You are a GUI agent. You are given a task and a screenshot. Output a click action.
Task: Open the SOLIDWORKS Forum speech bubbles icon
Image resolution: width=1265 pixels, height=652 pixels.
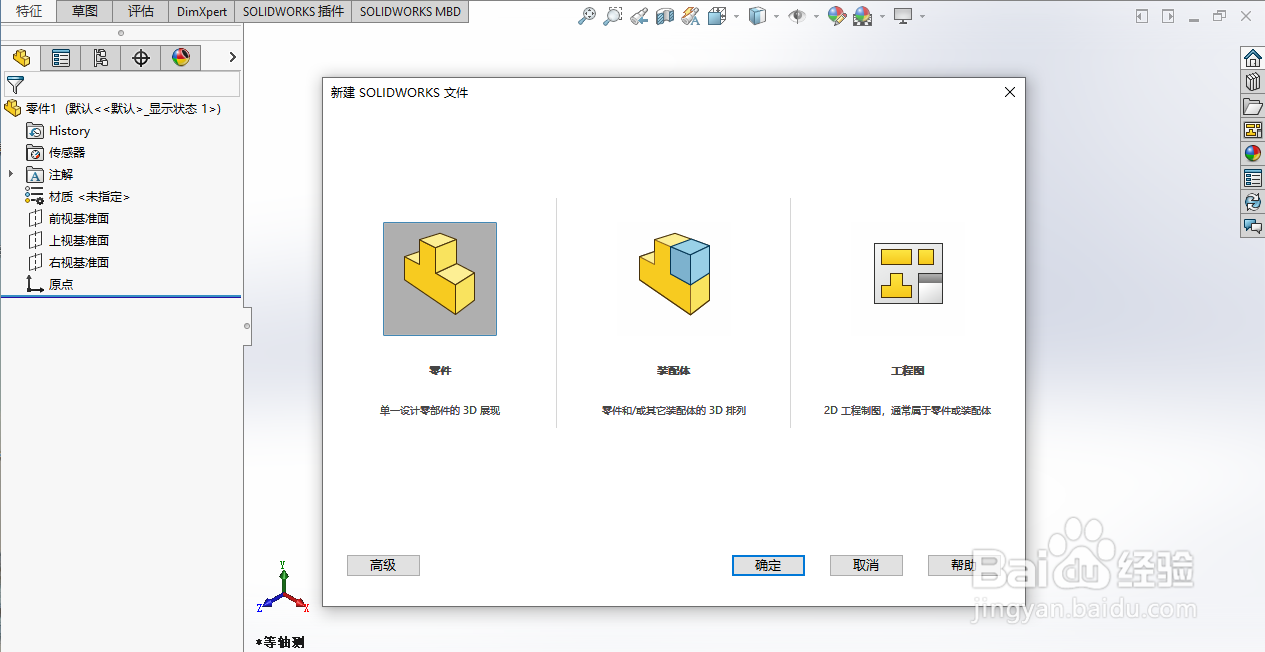[1252, 227]
